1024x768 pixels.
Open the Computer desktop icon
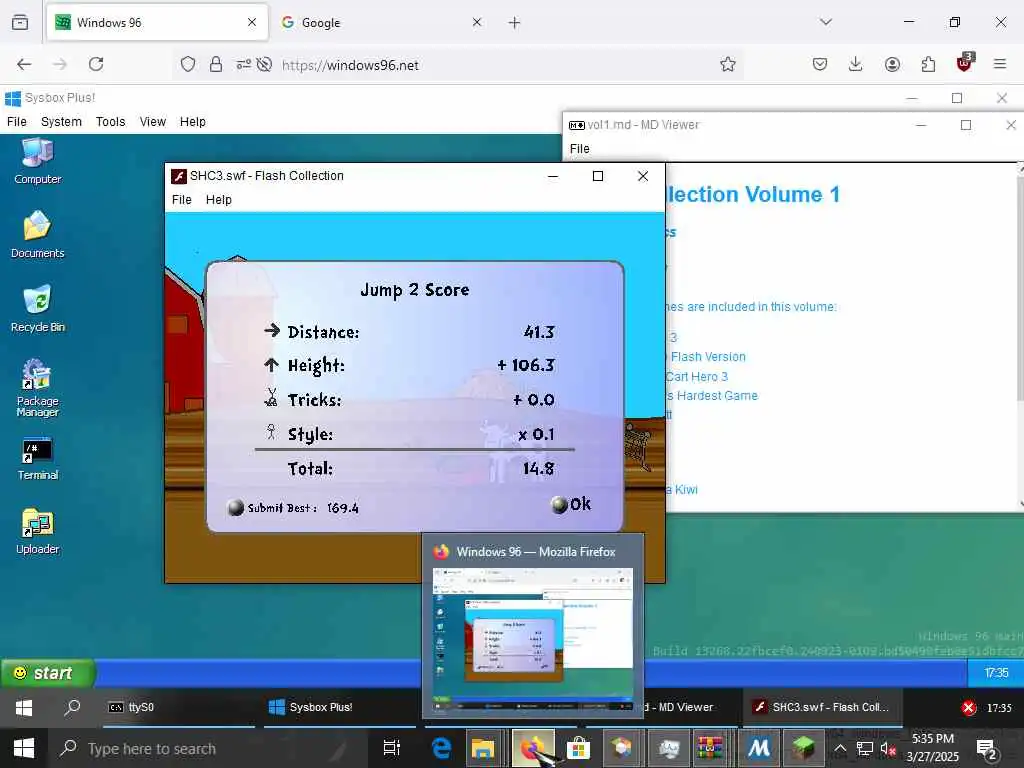pyautogui.click(x=37, y=161)
